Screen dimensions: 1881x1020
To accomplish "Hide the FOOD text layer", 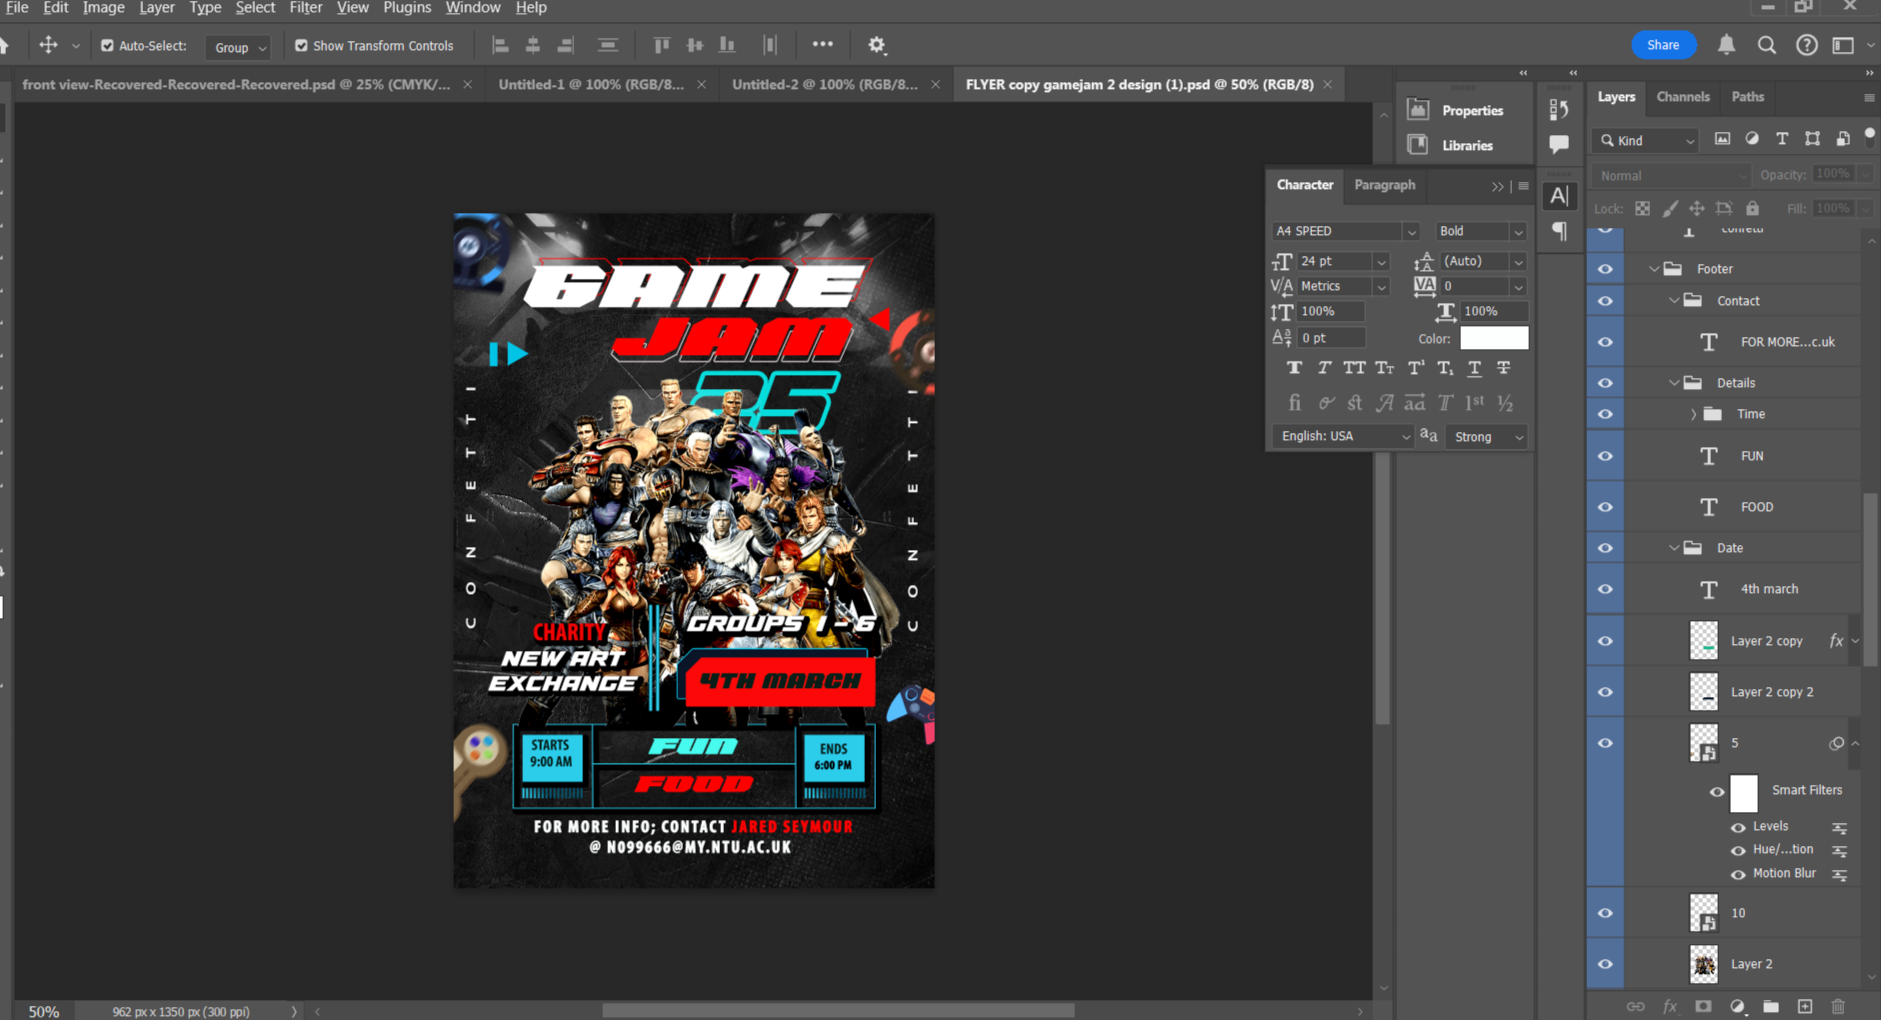I will pyautogui.click(x=1605, y=507).
